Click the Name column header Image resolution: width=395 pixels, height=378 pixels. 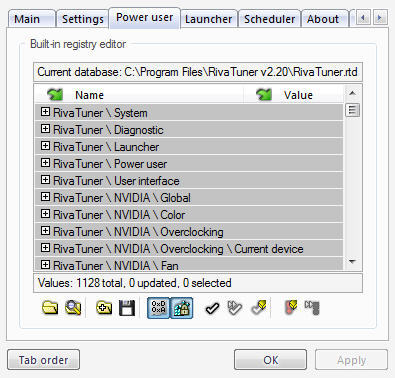(139, 95)
